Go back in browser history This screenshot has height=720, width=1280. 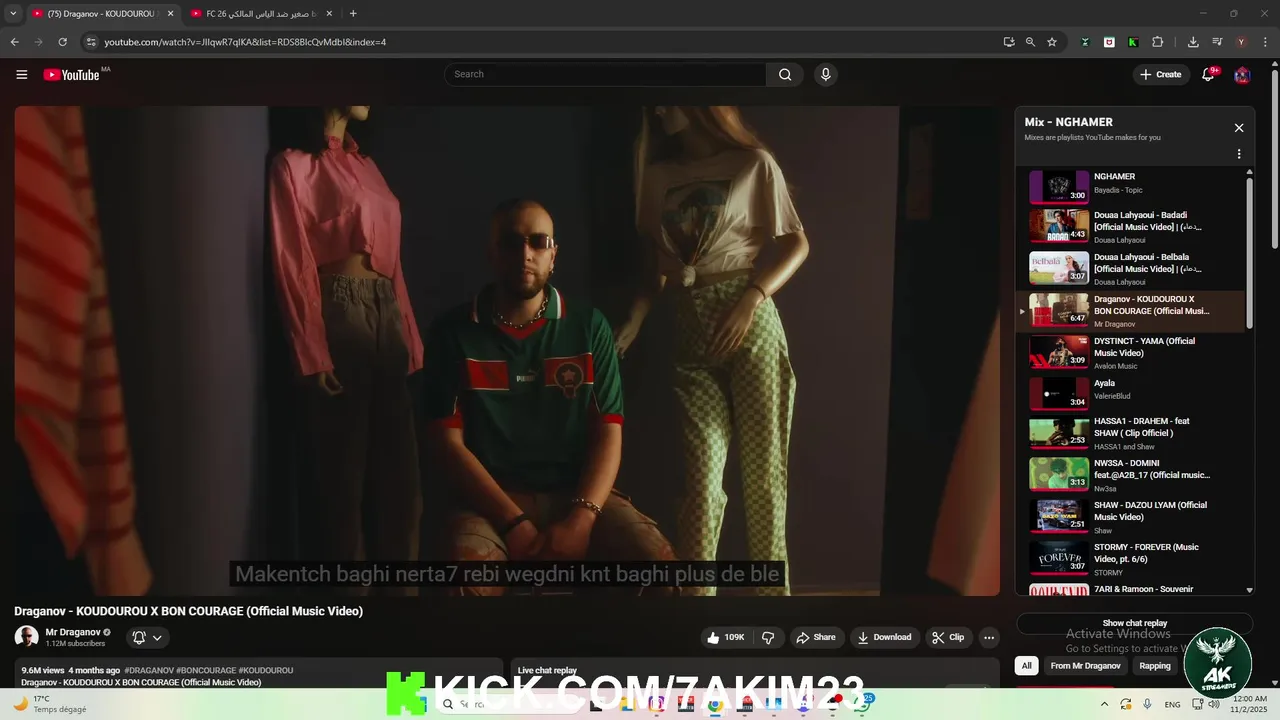[14, 42]
